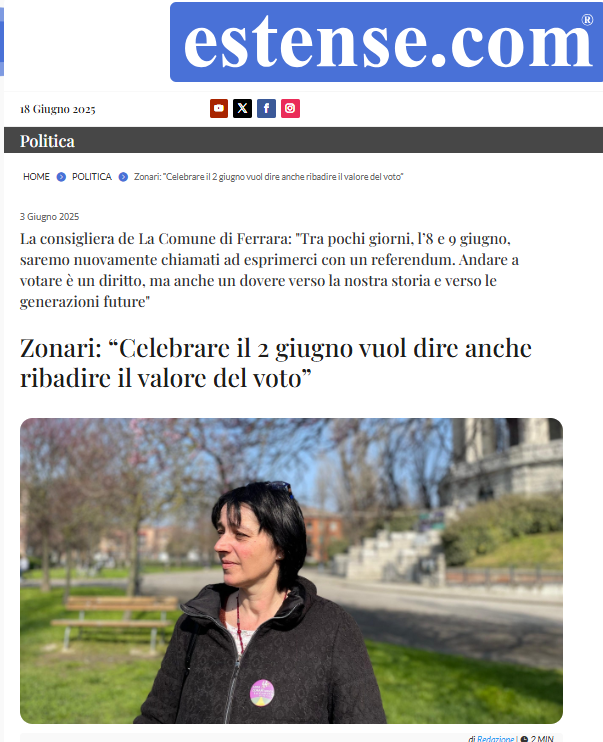Viewport: 603px width, 742px height.
Task: Open the Instagram profile icon
Action: 290,108
